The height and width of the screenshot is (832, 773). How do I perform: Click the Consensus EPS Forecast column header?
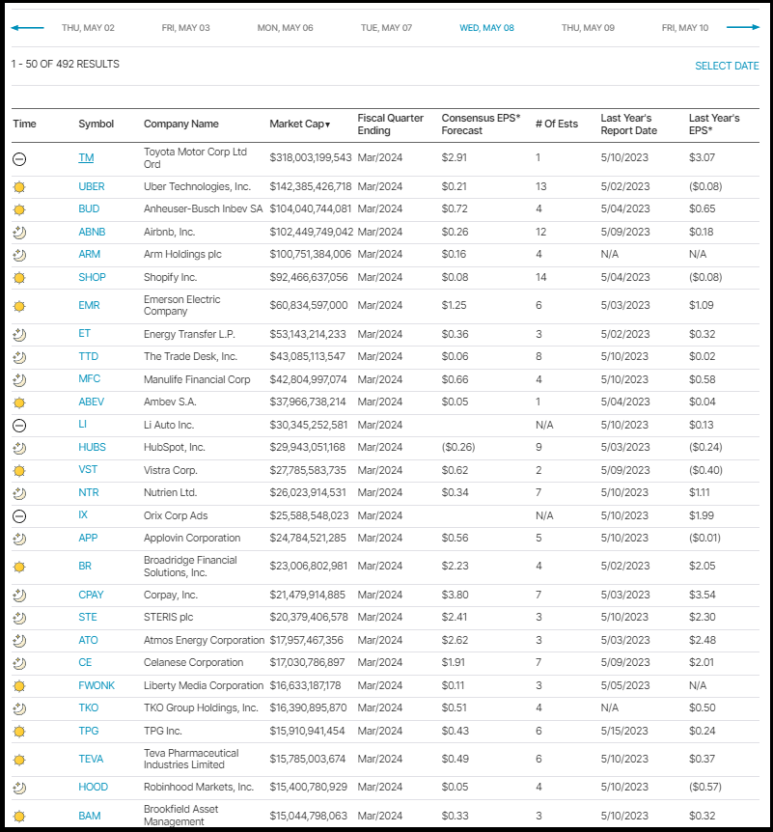pos(481,124)
